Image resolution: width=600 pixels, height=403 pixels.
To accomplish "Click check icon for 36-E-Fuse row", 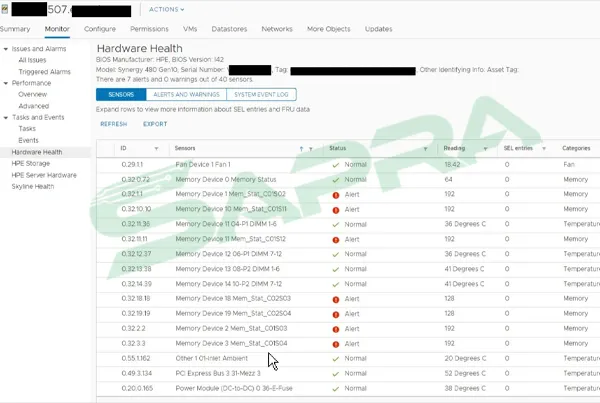I will [336, 389].
